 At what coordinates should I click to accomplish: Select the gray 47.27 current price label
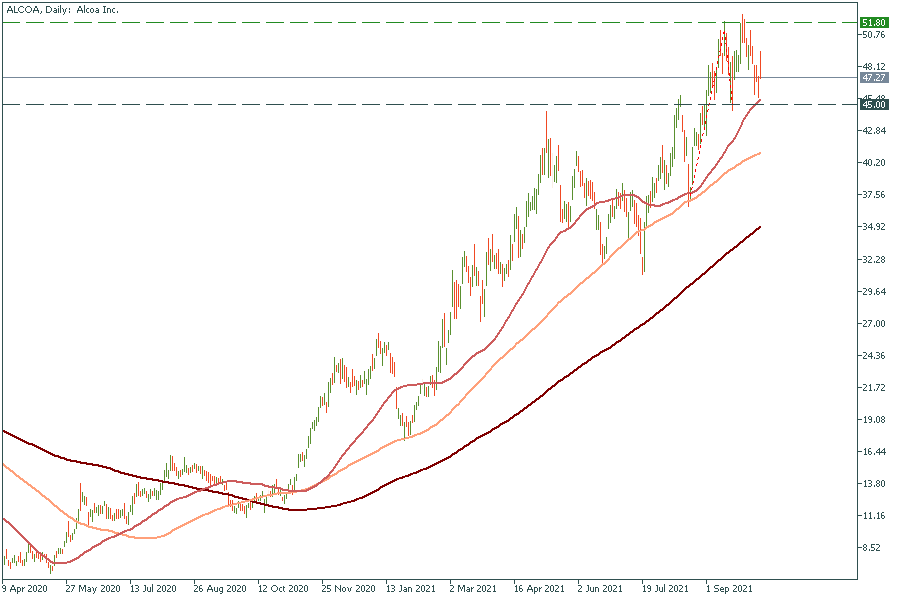click(874, 77)
